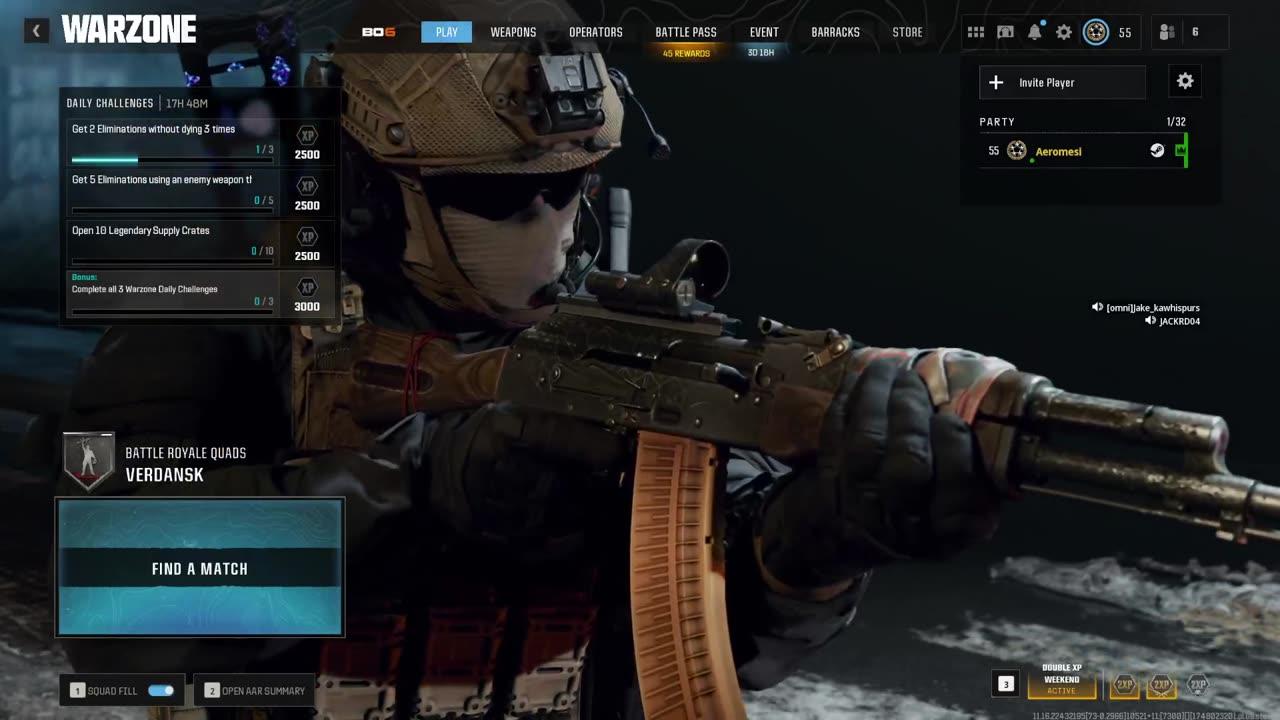Click the 45 REWARDS label under Battle Pass
Viewport: 1280px width, 720px height.
click(x=686, y=53)
